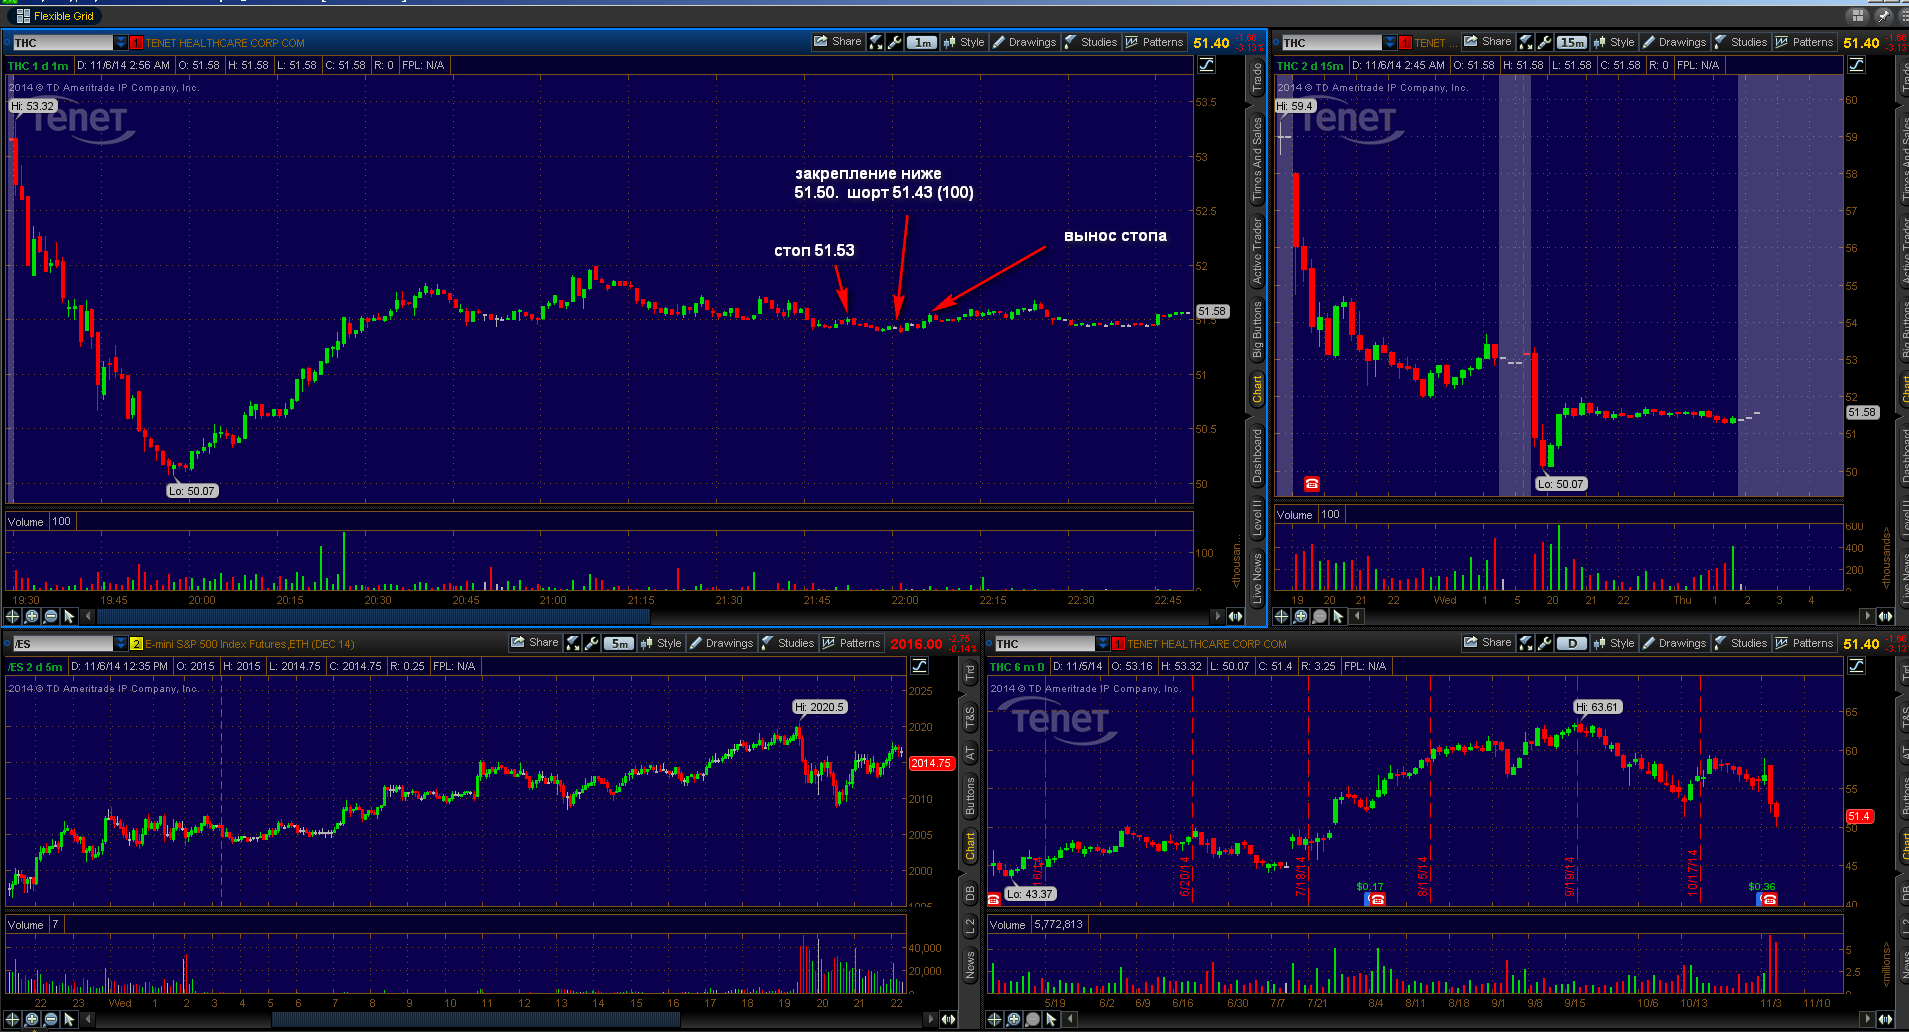This screenshot has width=1909, height=1032.
Task: Toggle the Level II side panel
Action: [x=1257, y=519]
